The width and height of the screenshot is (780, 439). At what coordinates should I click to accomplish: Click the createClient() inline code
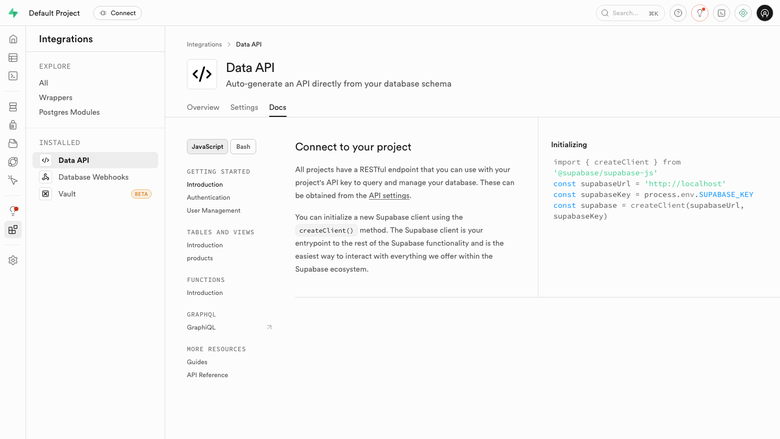pos(326,230)
